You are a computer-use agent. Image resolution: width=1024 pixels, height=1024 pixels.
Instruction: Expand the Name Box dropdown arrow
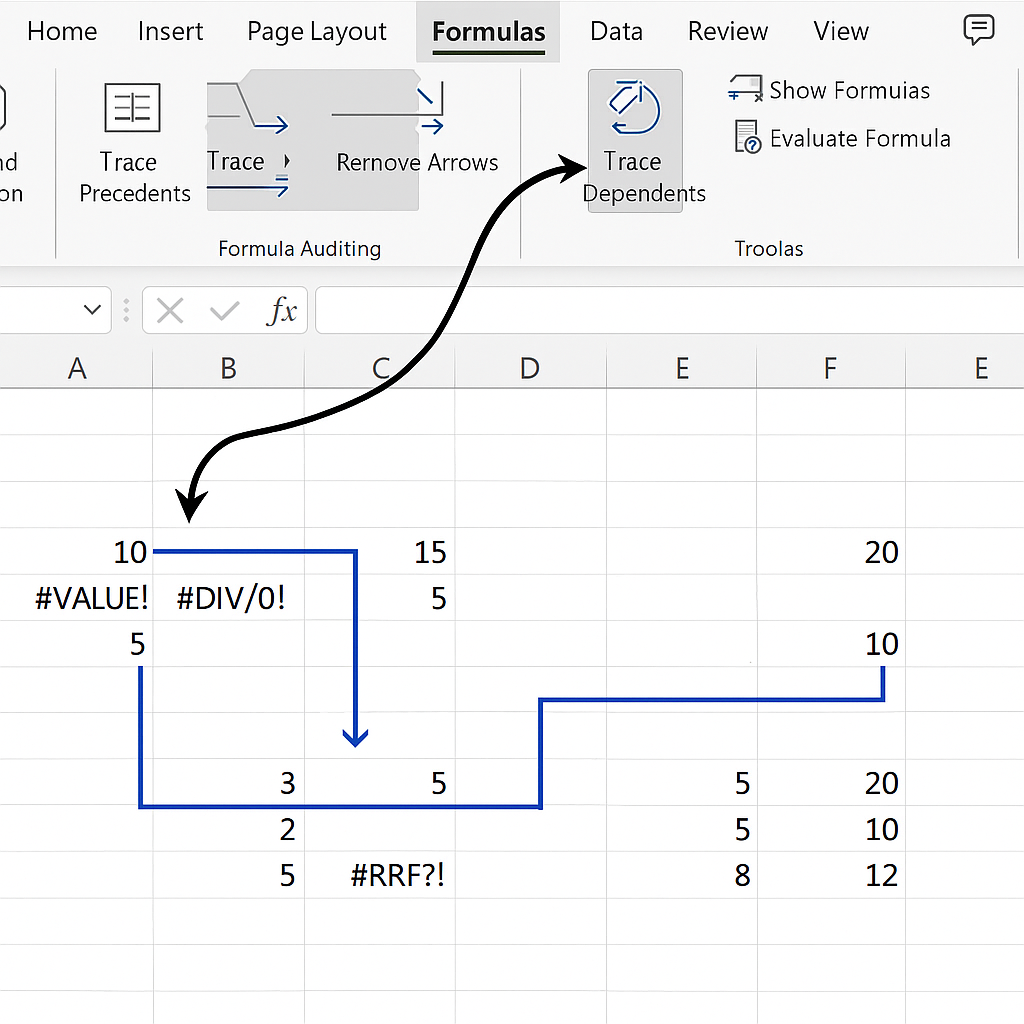pyautogui.click(x=94, y=311)
